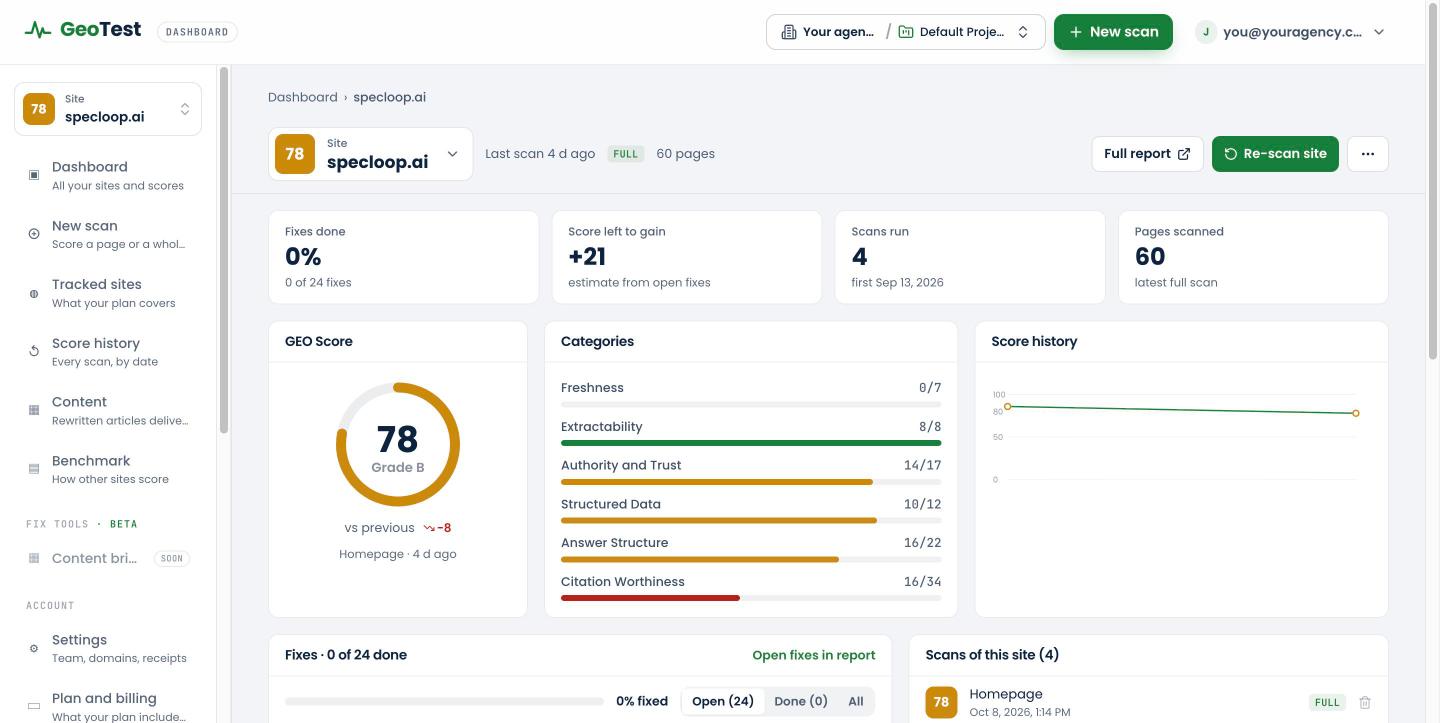Select the Done (0) fixes tab
This screenshot has height=723, width=1440.
pos(801,701)
